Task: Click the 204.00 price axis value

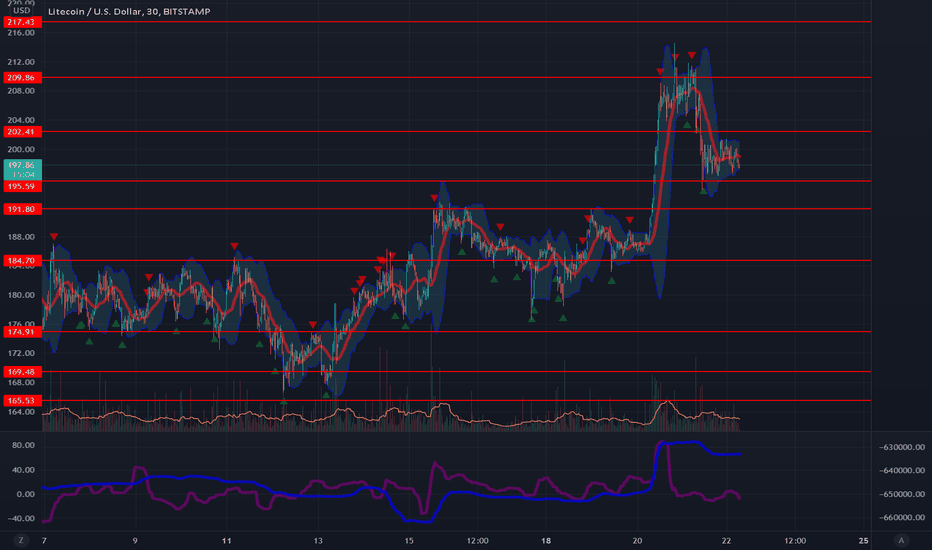Action: [21, 120]
